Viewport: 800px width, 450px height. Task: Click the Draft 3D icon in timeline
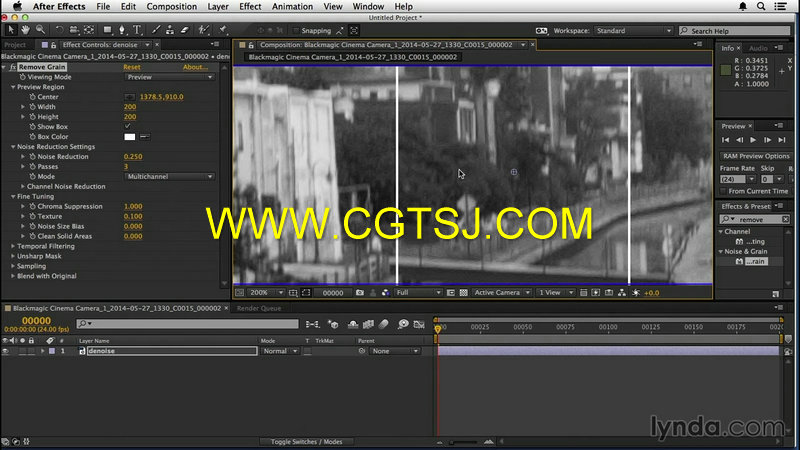(334, 324)
